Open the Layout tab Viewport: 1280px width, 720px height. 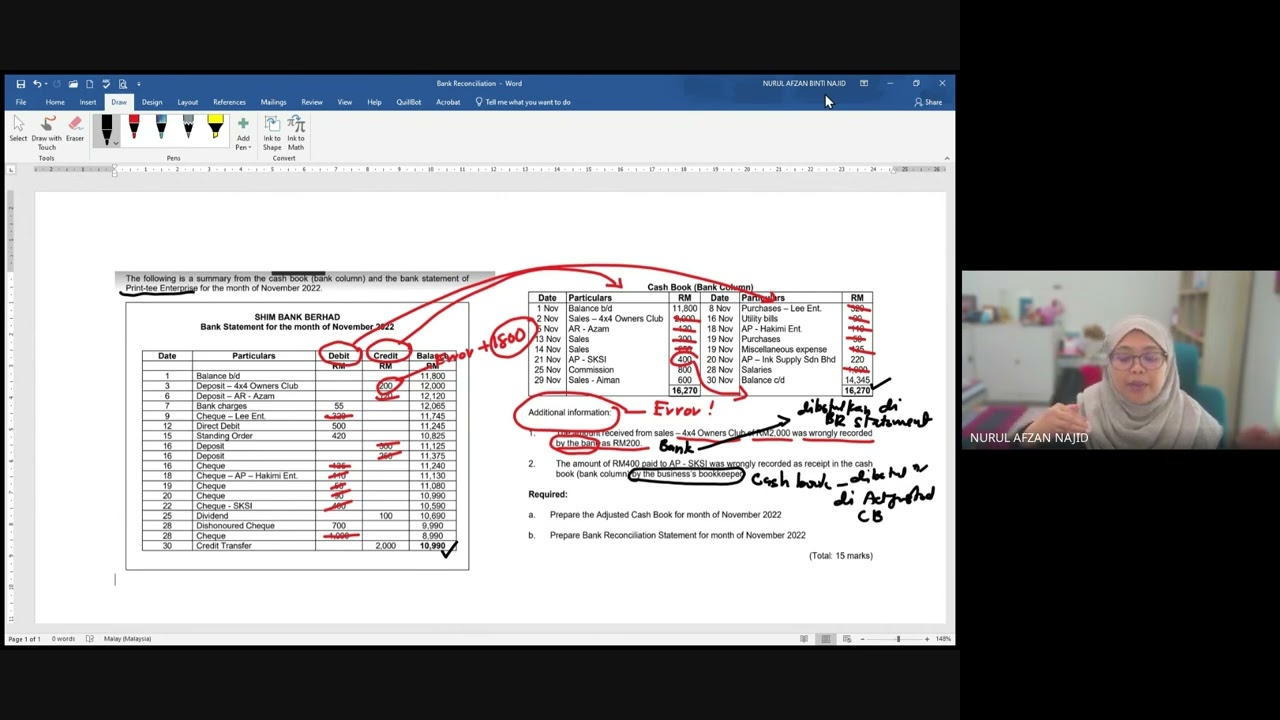(187, 102)
